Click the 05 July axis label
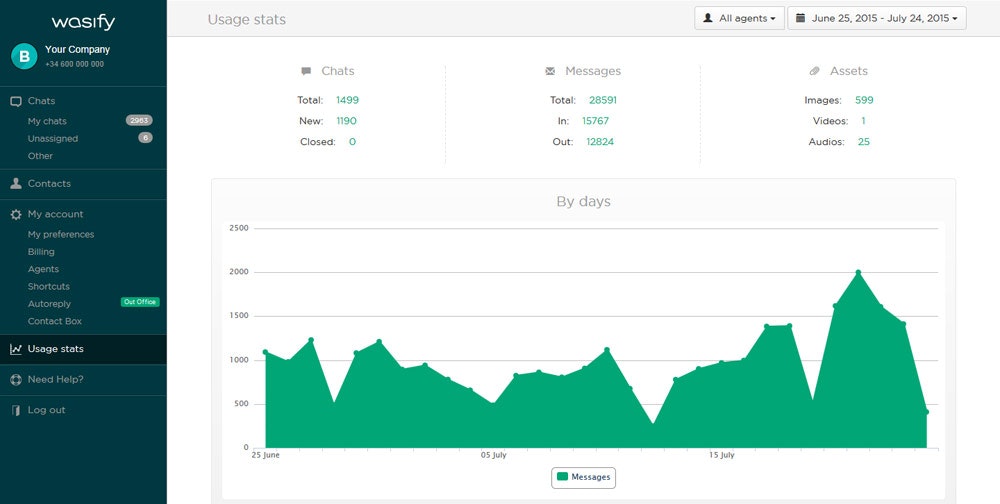The width and height of the screenshot is (1000, 504). [x=494, y=456]
